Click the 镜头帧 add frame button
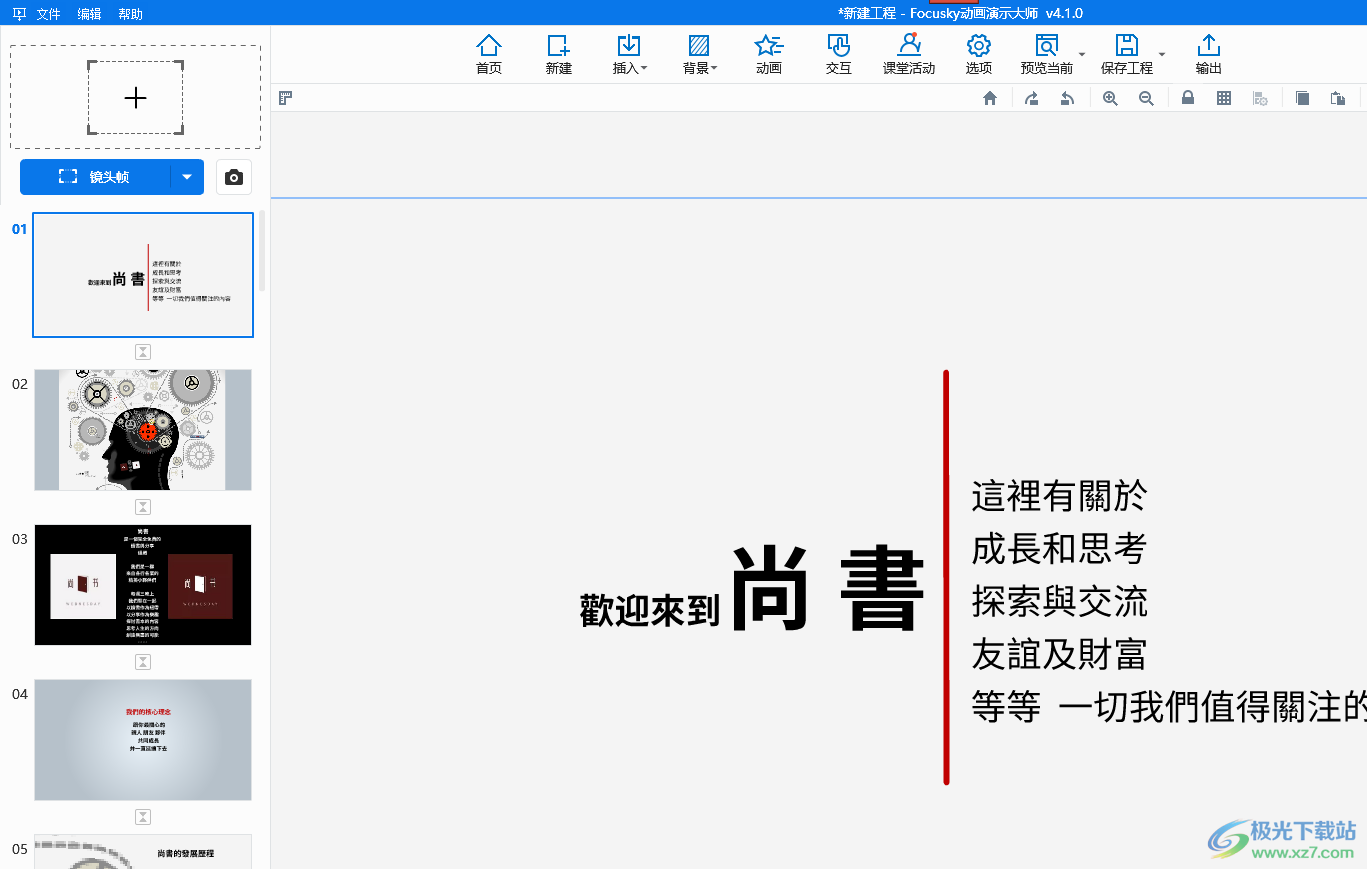 (x=95, y=177)
